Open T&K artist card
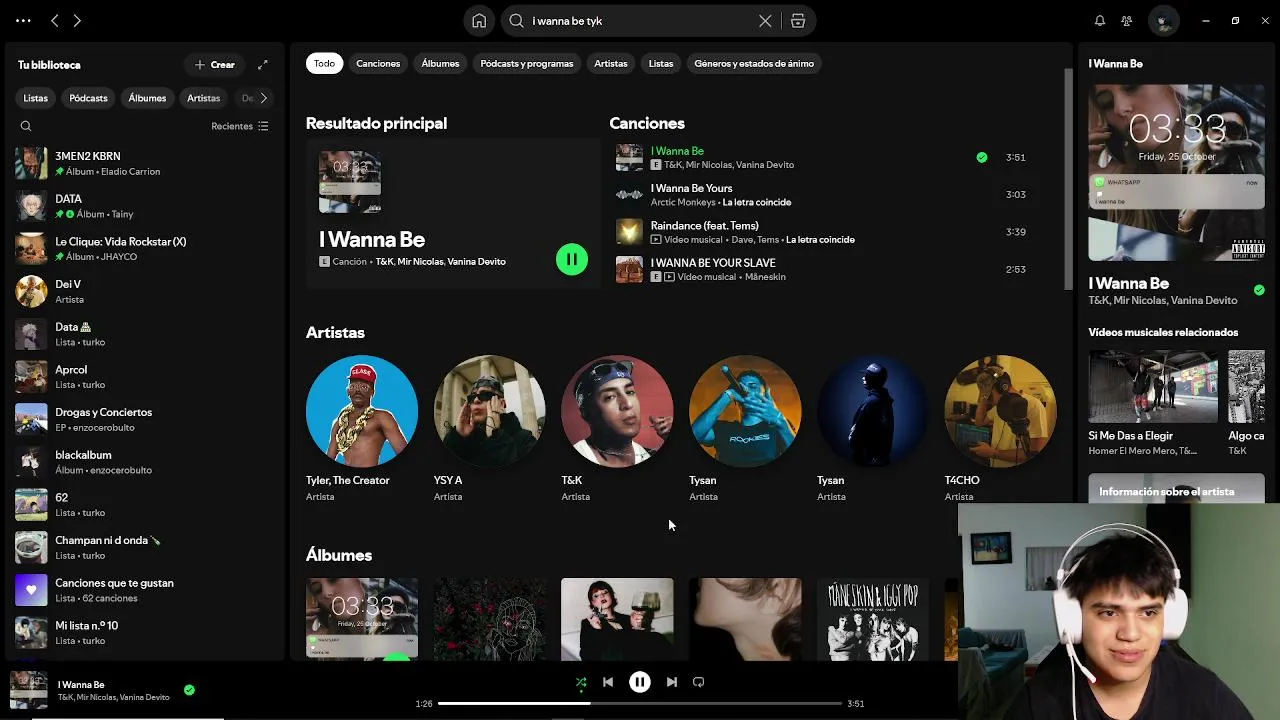 pyautogui.click(x=617, y=428)
